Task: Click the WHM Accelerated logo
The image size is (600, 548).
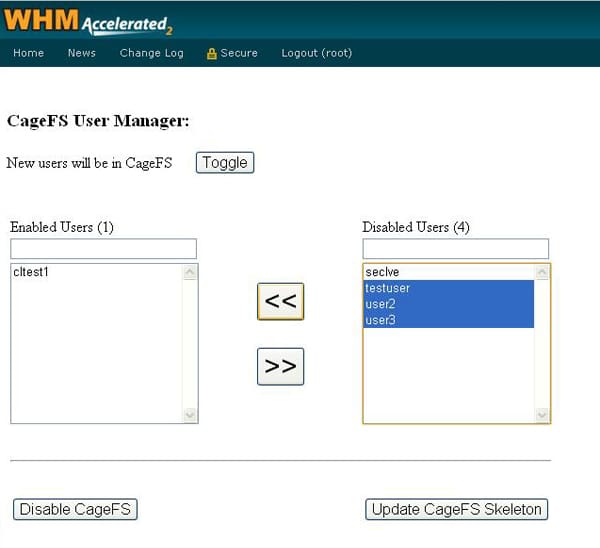Action: (x=88, y=21)
